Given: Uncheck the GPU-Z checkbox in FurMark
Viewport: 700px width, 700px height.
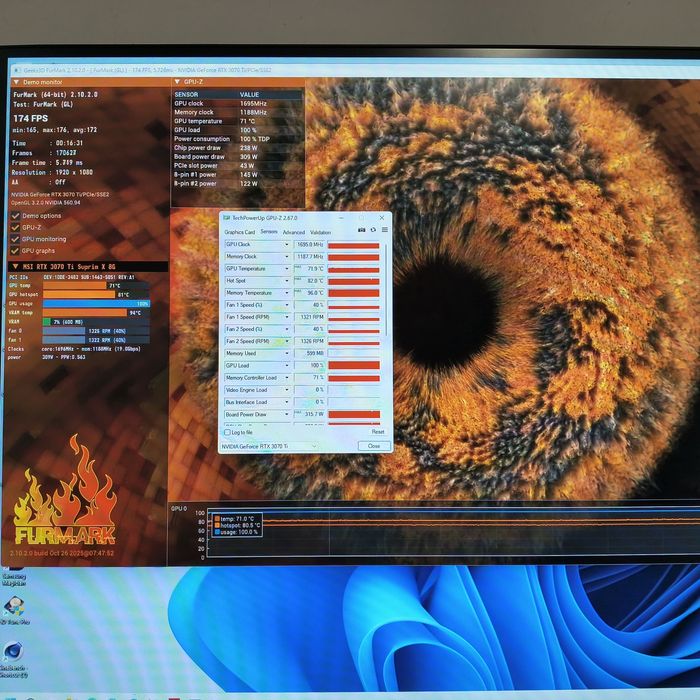Looking at the screenshot, I should pyautogui.click(x=15, y=228).
